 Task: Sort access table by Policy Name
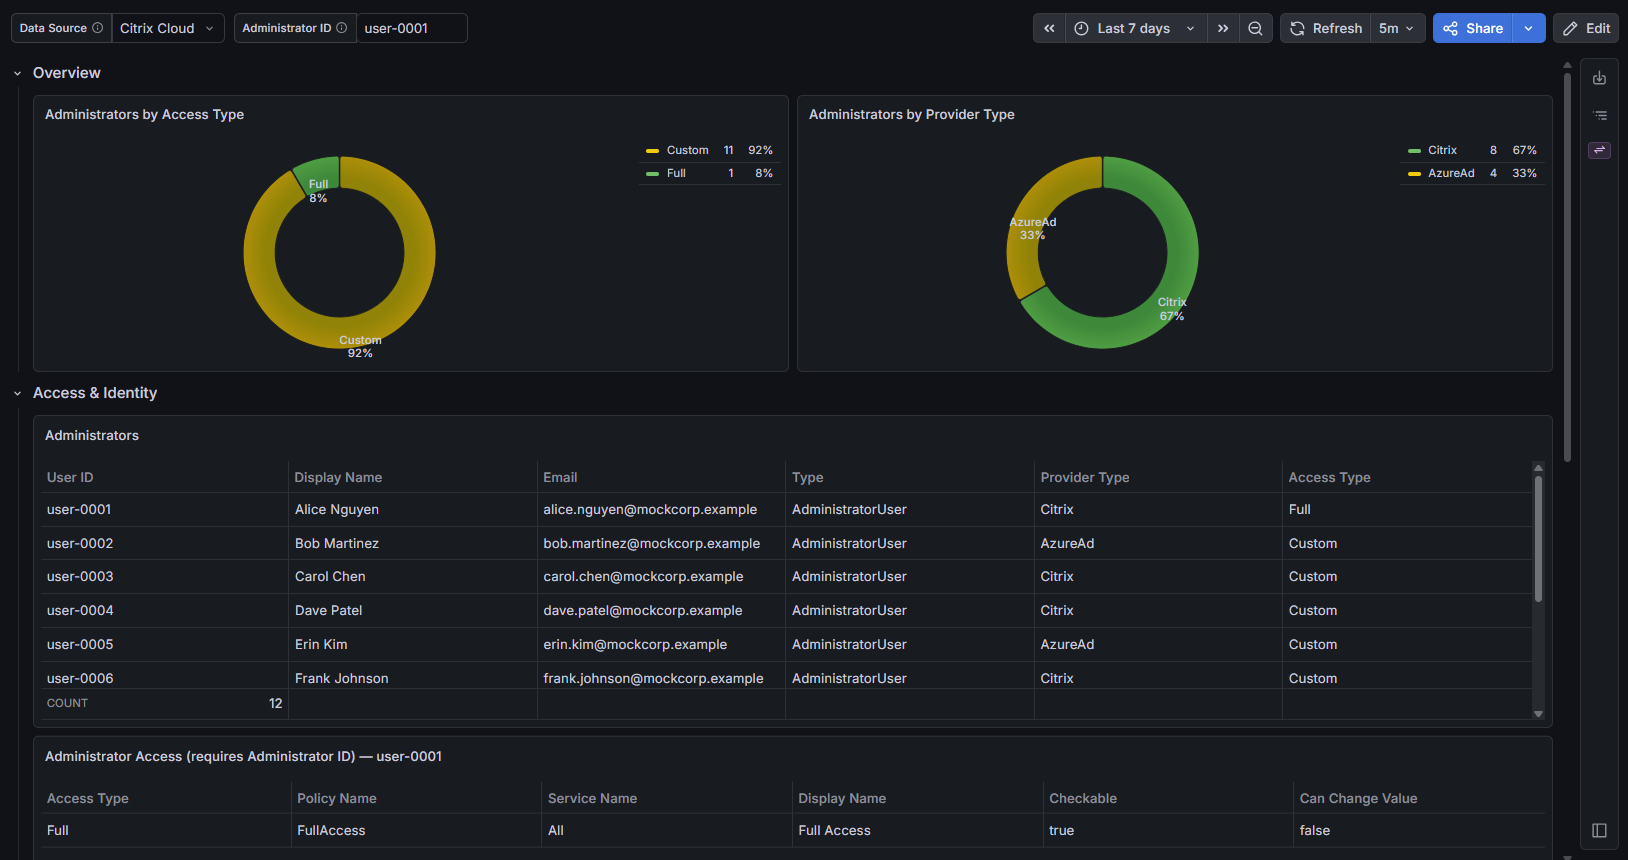coord(337,798)
